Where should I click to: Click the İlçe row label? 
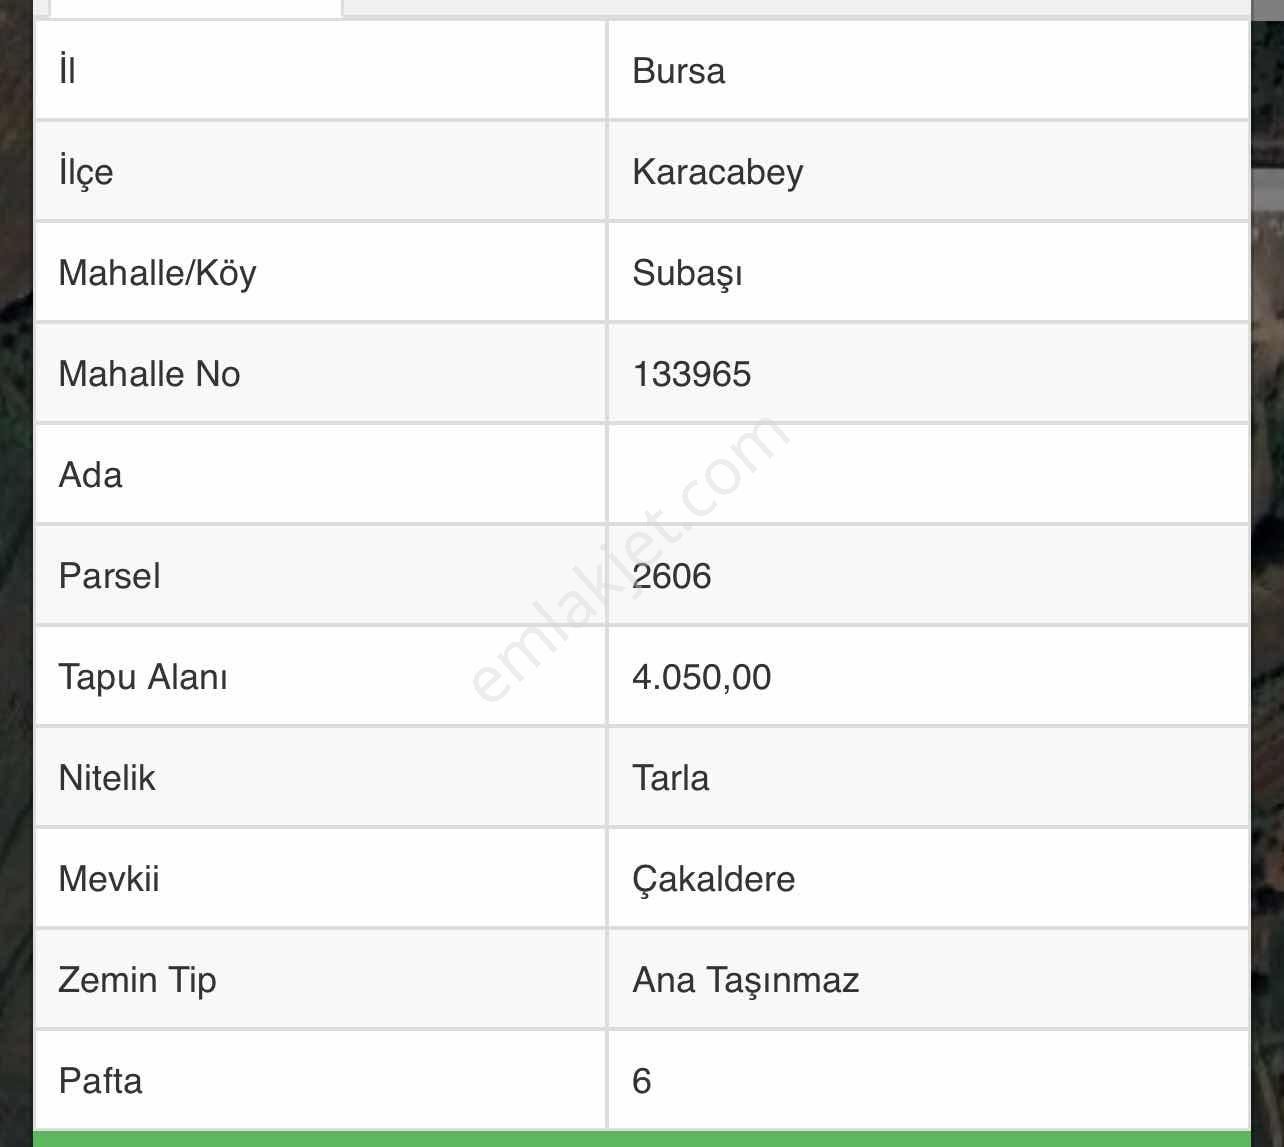click(86, 172)
